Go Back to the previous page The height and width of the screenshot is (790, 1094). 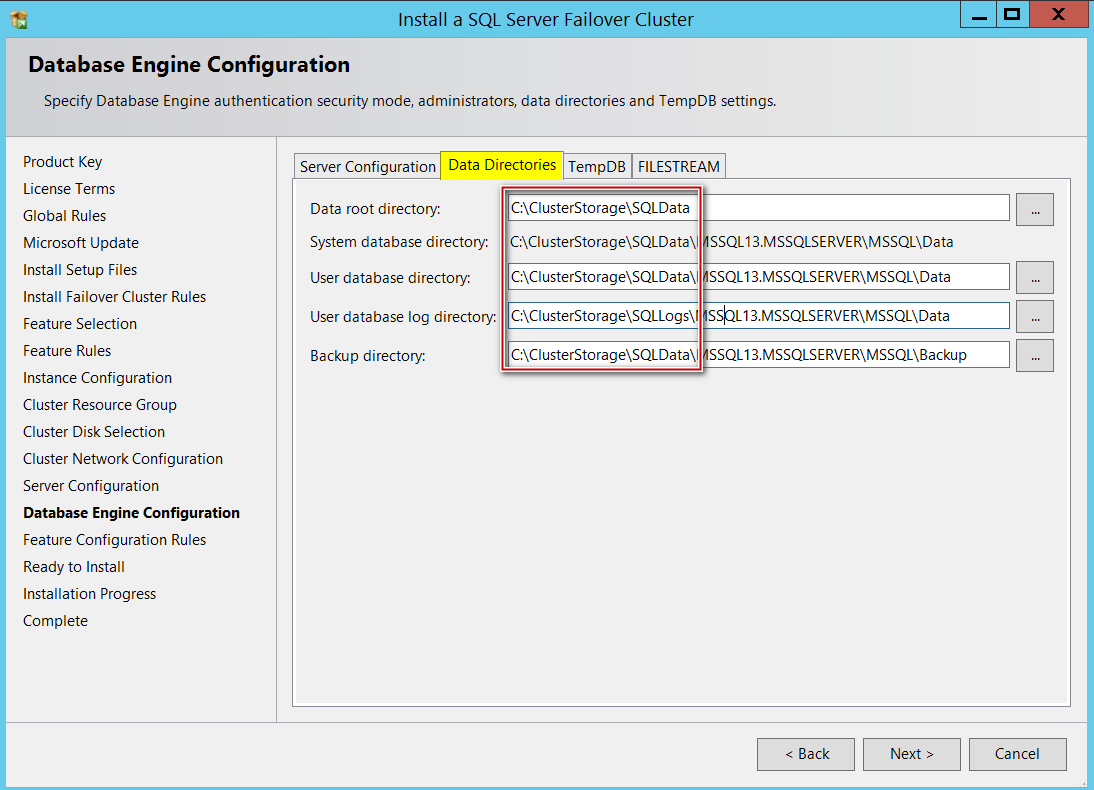805,754
